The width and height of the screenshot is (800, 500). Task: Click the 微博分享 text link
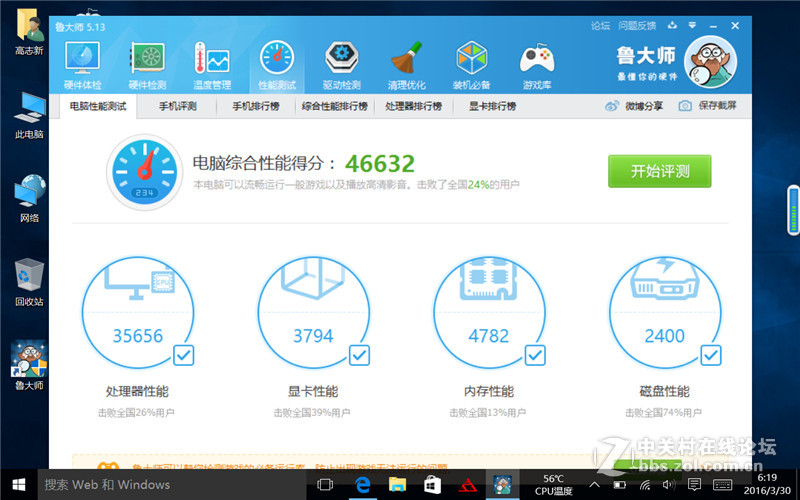pyautogui.click(x=644, y=106)
